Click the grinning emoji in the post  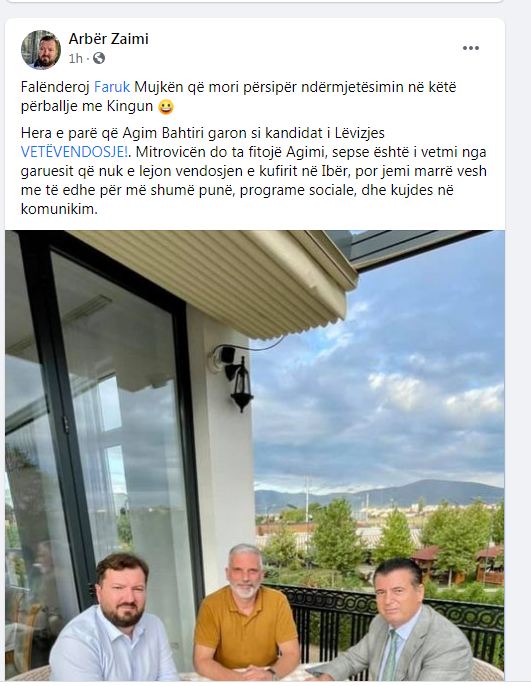coord(166,107)
